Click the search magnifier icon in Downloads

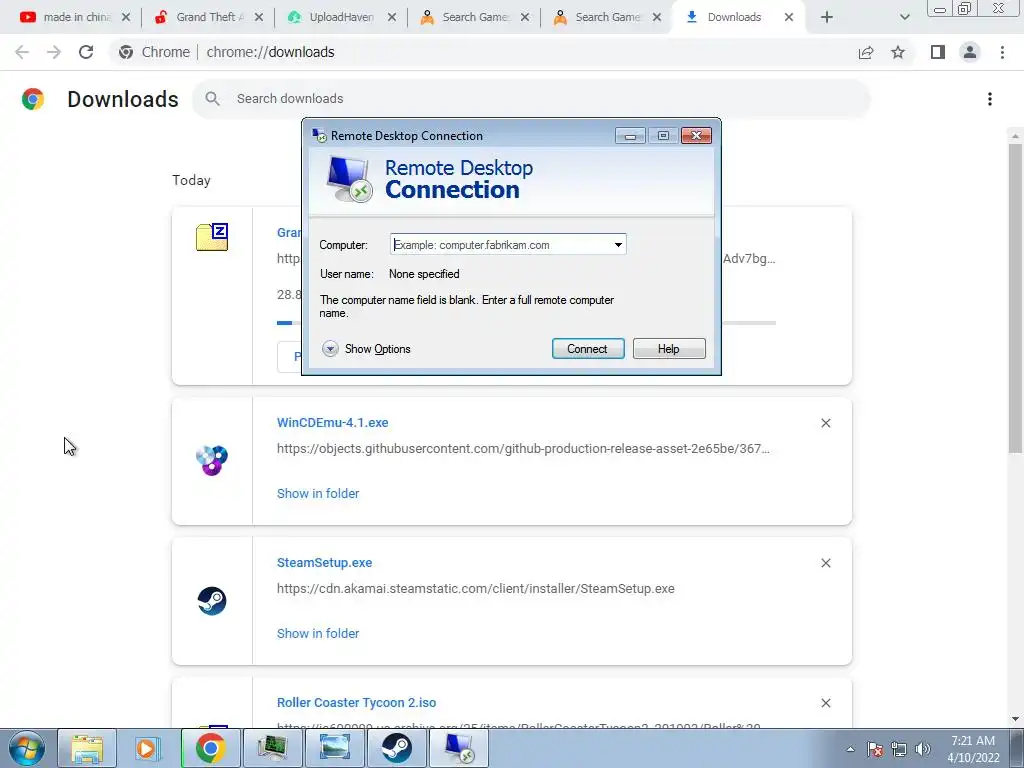point(212,99)
